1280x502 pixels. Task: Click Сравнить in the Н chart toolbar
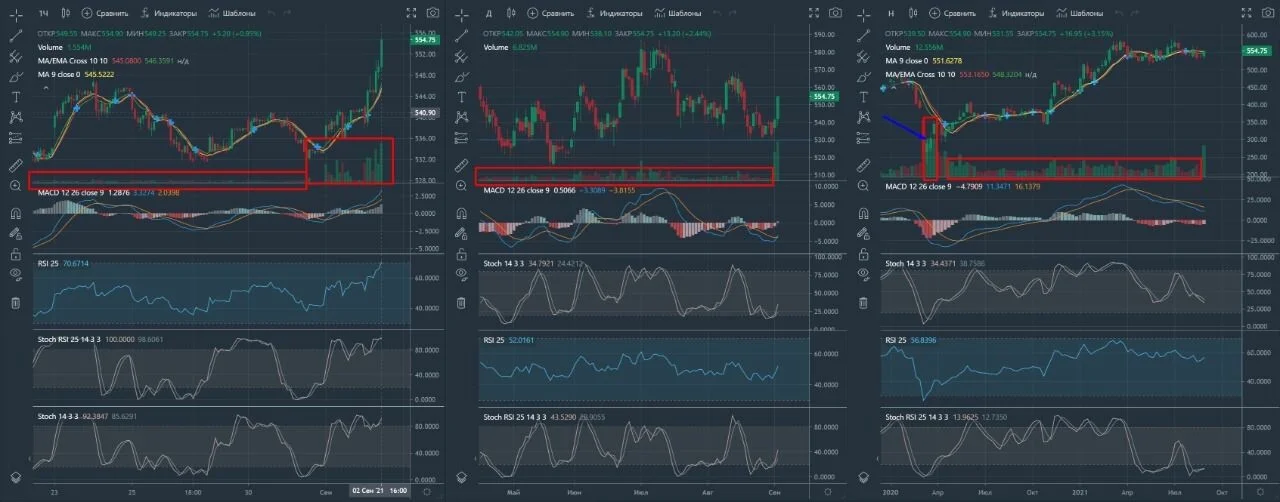952,14
